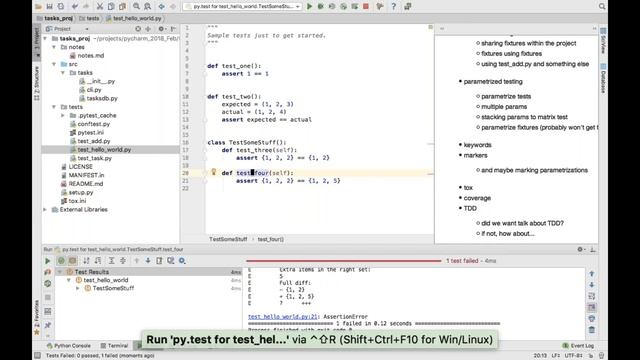Click the Paste icon in main toolbar

tap(122, 7)
